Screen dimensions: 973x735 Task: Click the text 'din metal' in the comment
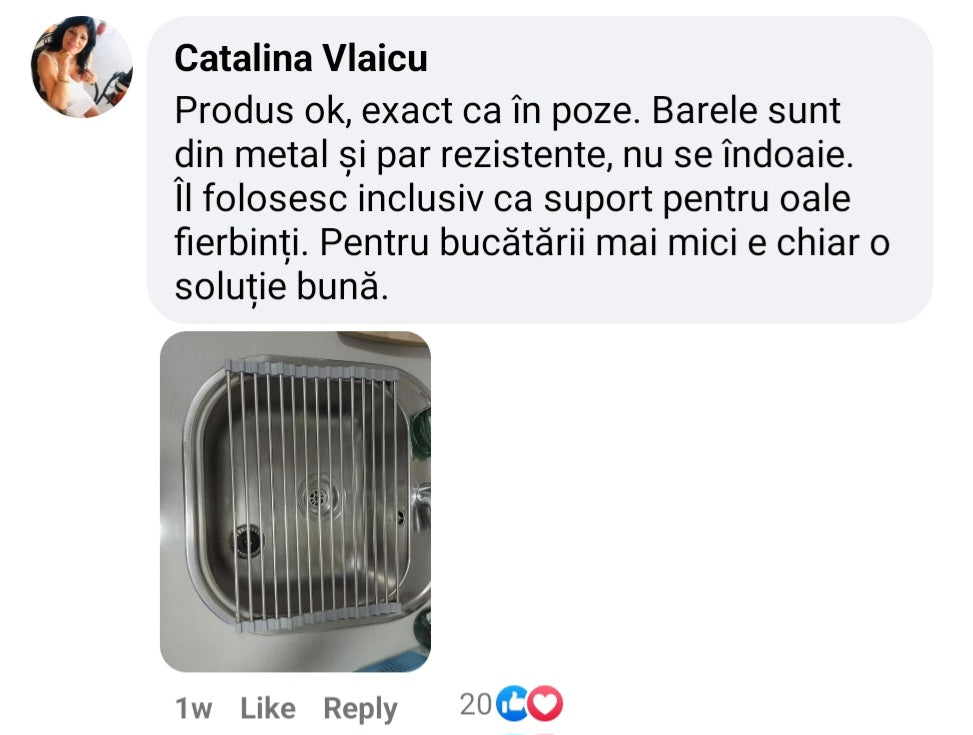click(x=251, y=155)
